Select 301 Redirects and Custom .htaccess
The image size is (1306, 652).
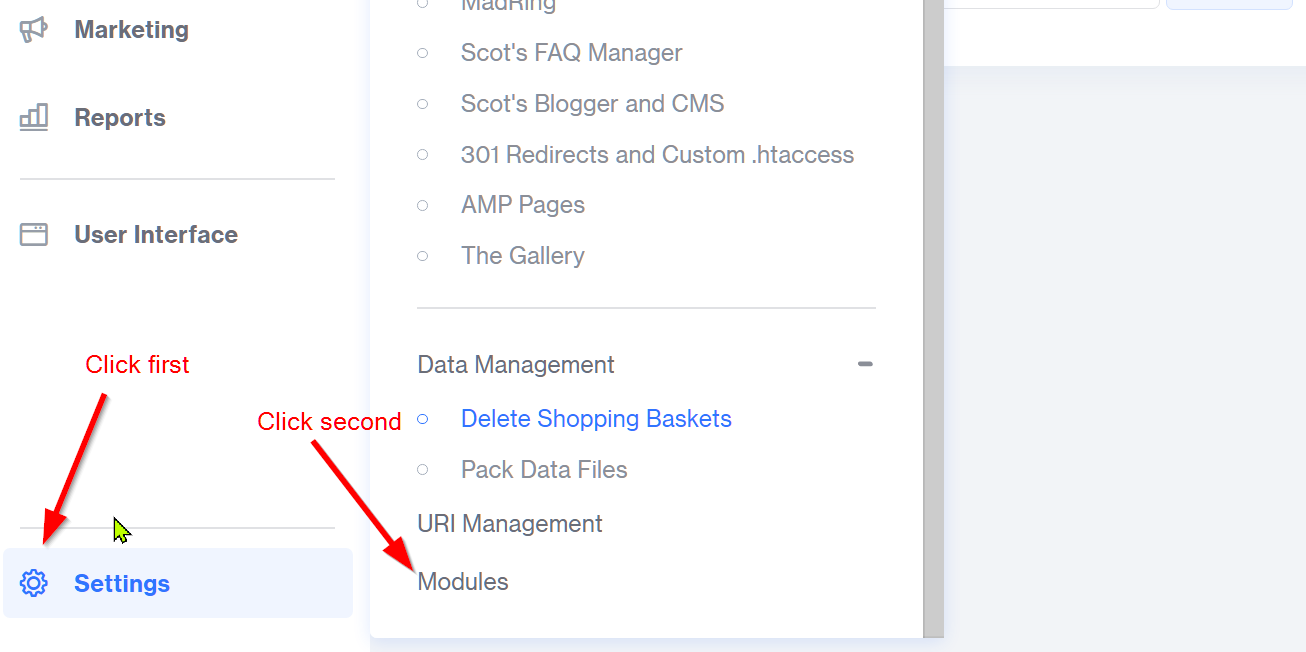[657, 155]
